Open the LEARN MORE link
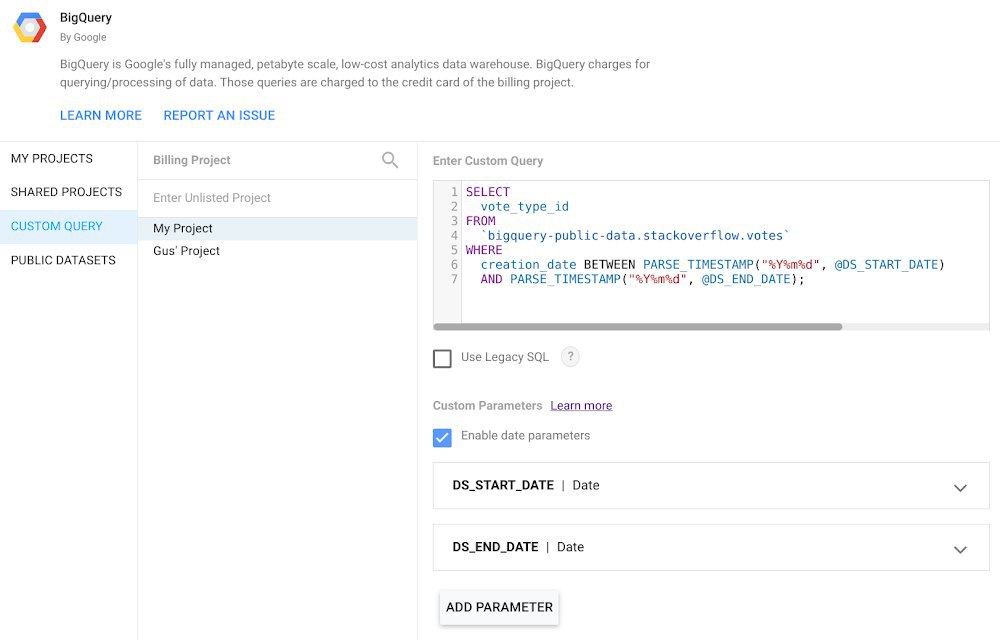Screen dimensions: 1000x640 coord(101,115)
